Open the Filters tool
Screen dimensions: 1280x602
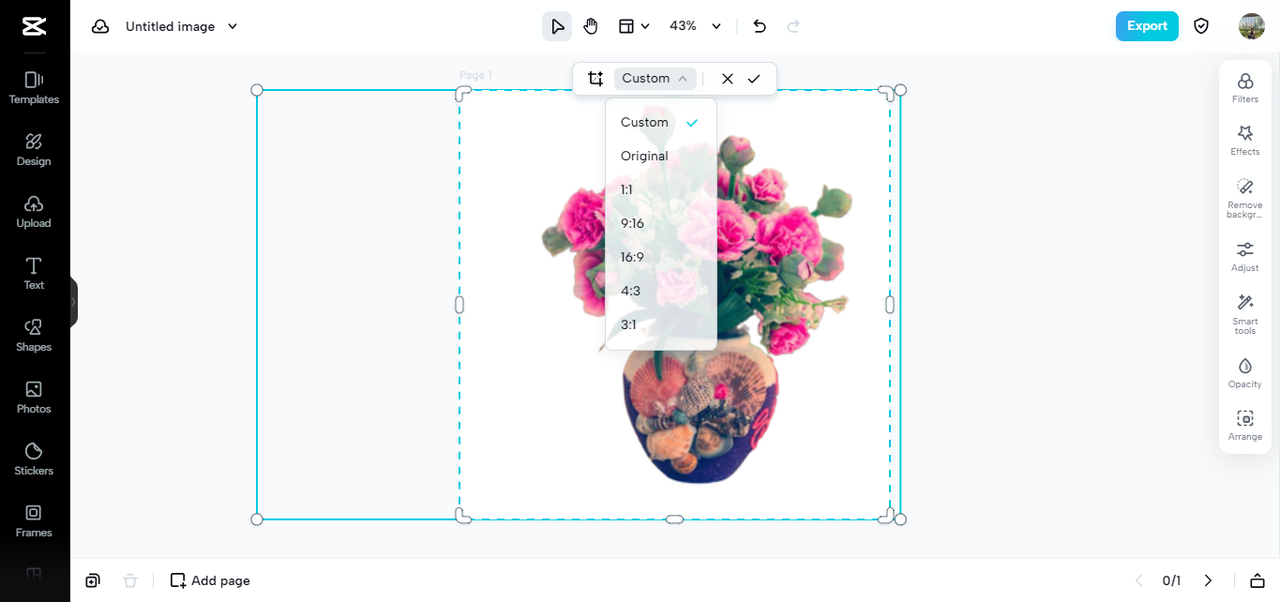pos(1245,88)
